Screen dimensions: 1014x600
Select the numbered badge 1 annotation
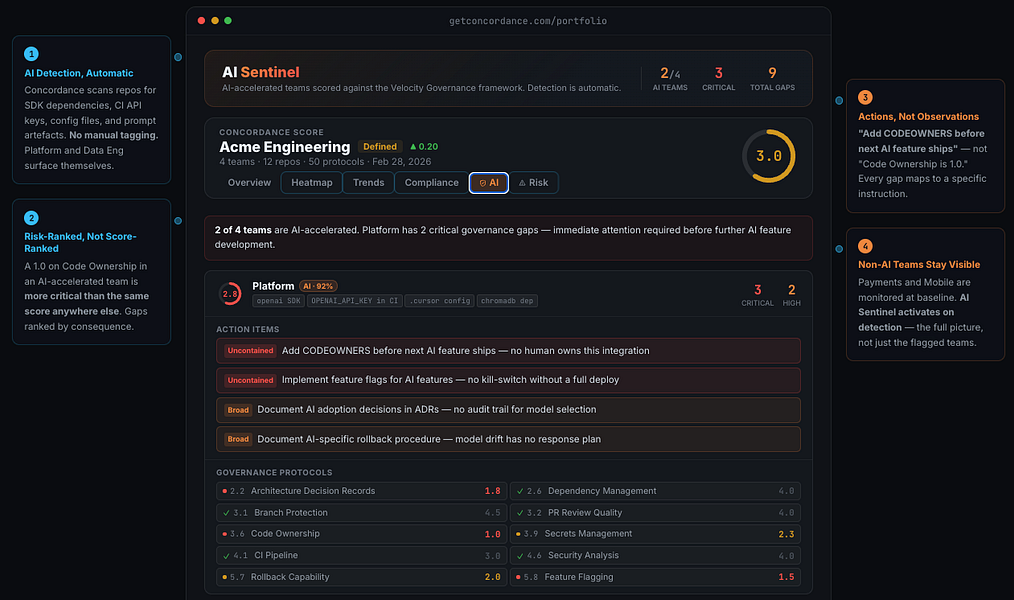click(x=31, y=54)
